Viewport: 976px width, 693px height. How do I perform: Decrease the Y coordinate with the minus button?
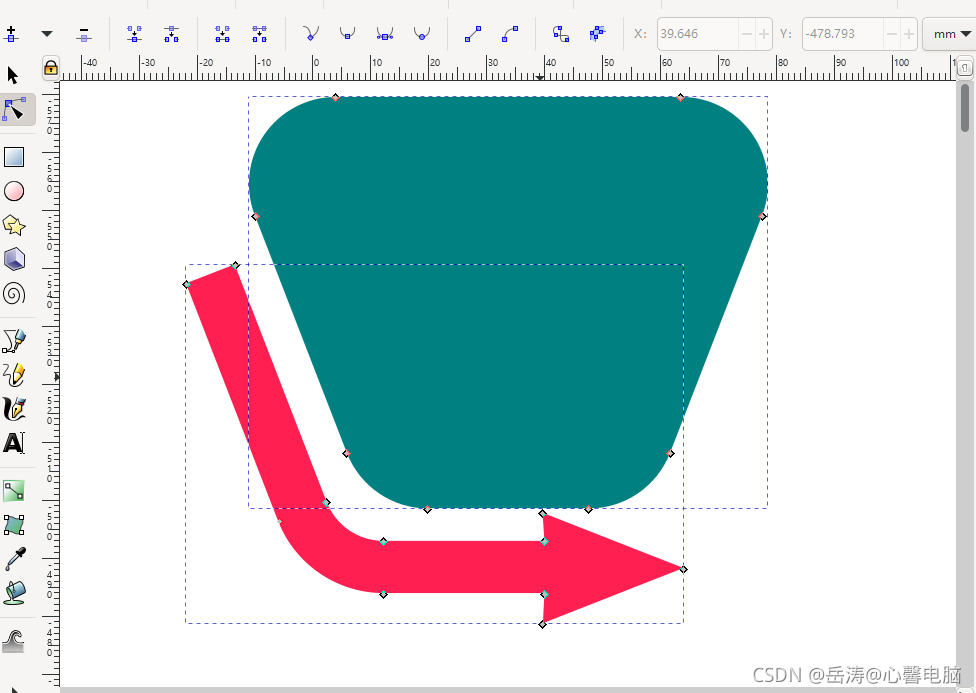[892, 34]
